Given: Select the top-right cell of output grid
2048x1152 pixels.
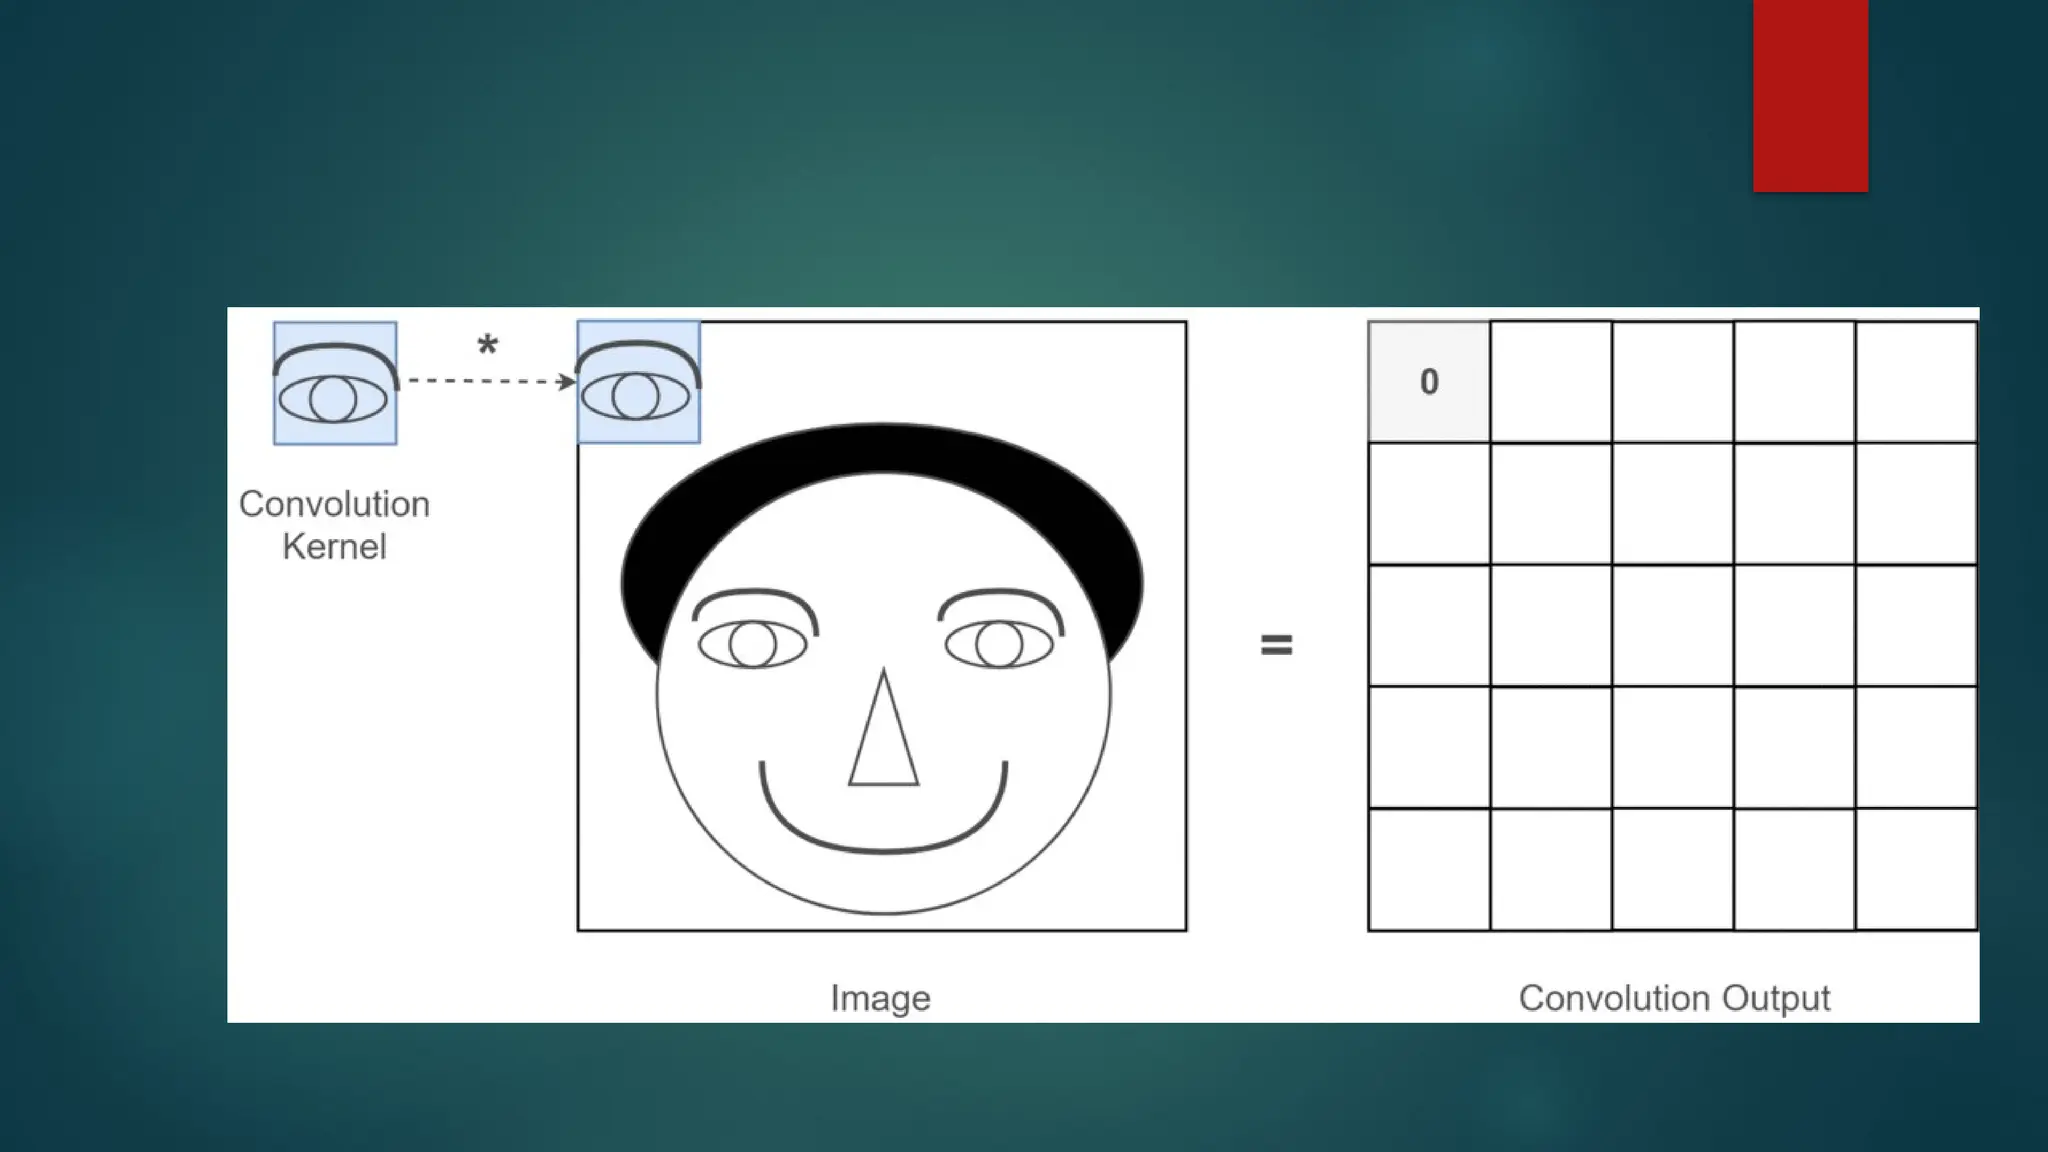Looking at the screenshot, I should [1916, 382].
